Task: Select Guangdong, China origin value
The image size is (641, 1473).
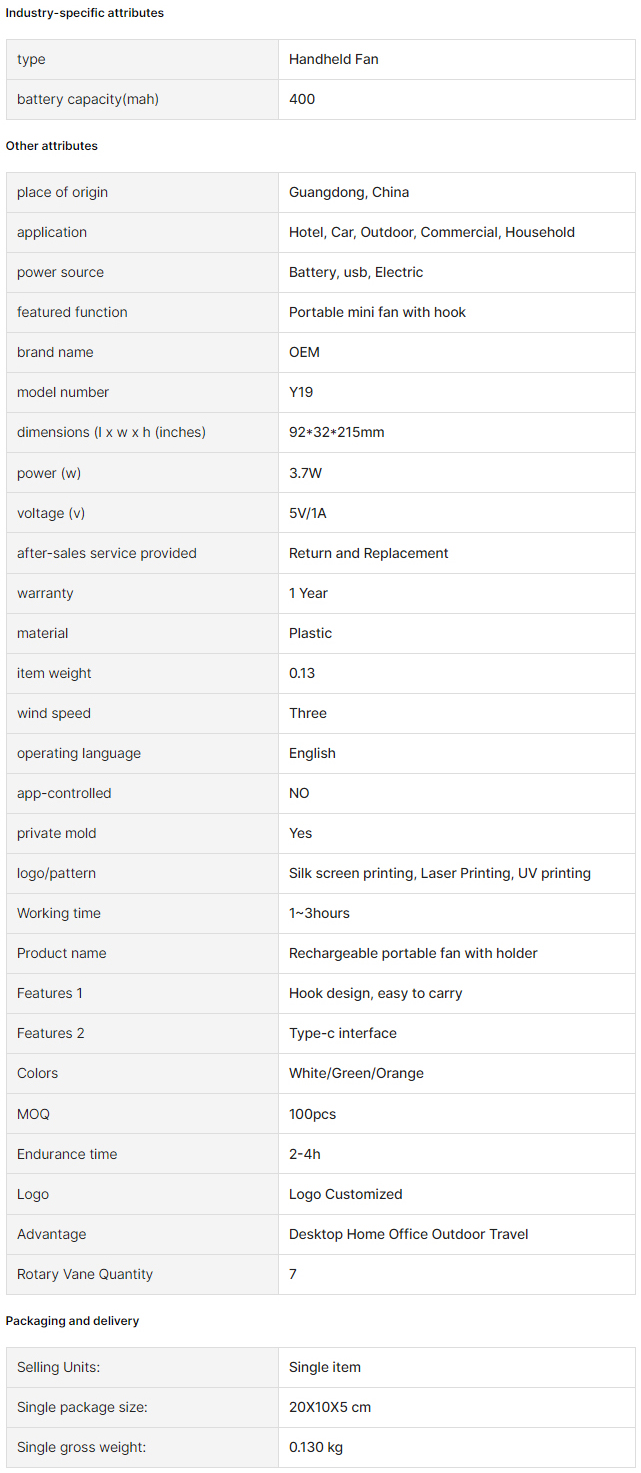Action: 349,192
